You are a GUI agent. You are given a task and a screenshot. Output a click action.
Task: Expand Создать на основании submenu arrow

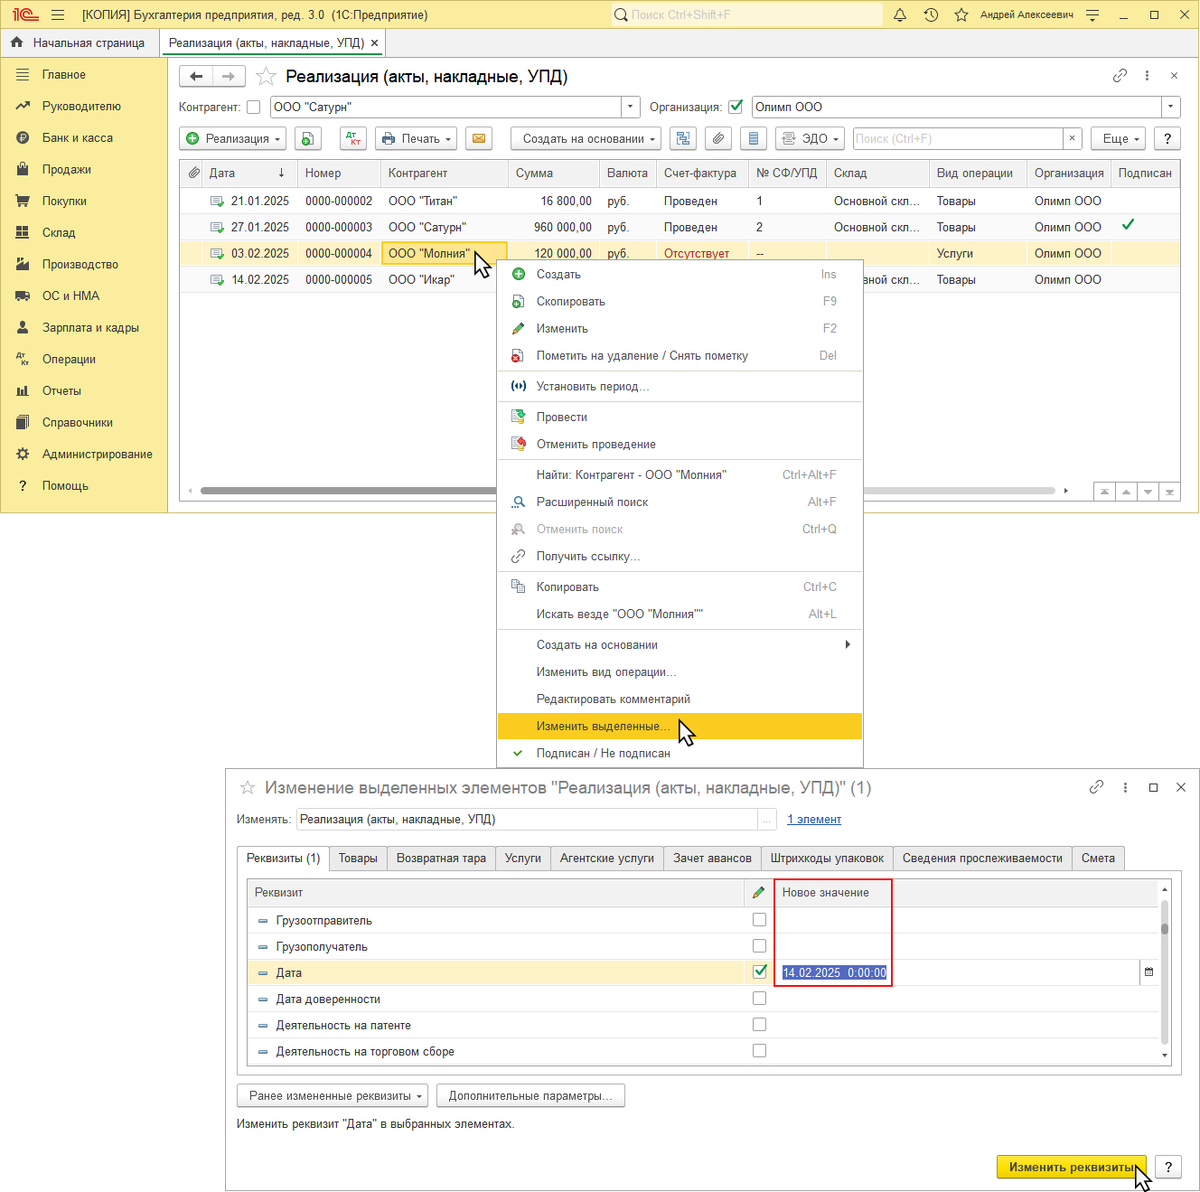coord(847,645)
